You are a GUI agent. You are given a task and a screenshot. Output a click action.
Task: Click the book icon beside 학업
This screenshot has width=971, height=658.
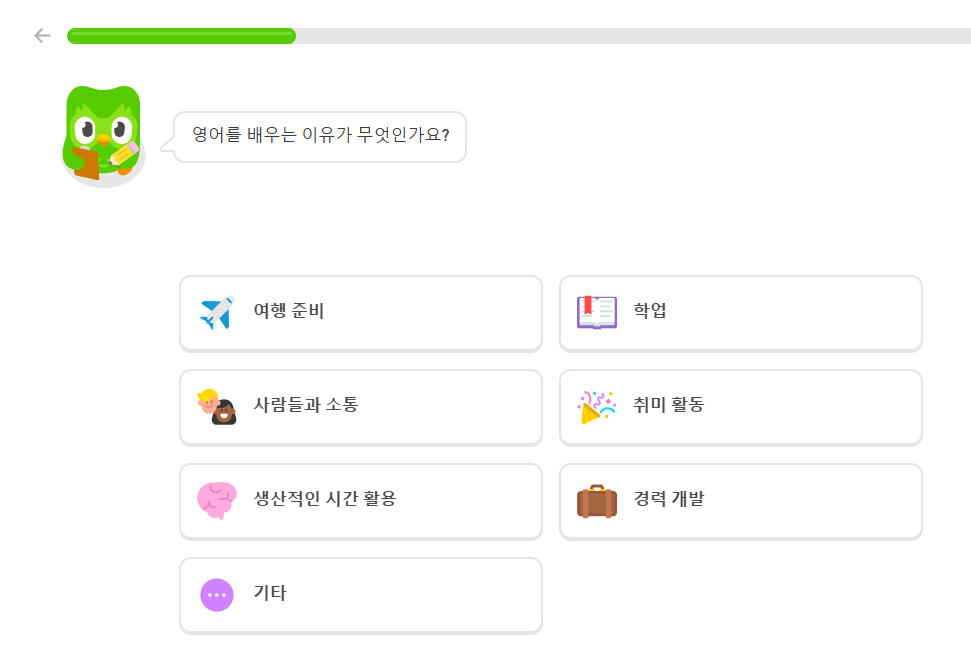click(595, 313)
